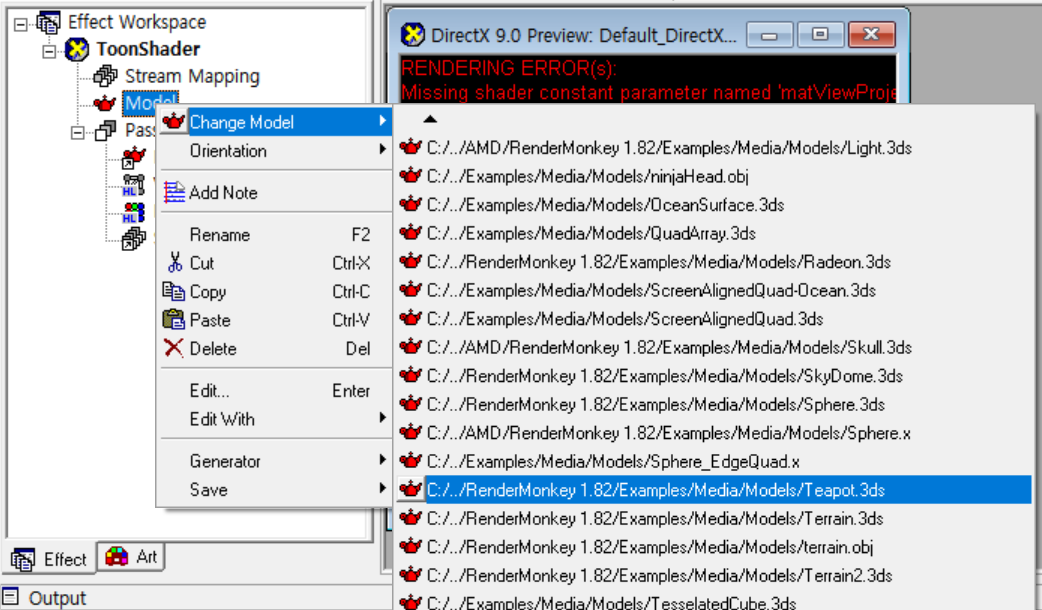Select the Model tree item

pyautogui.click(x=150, y=103)
